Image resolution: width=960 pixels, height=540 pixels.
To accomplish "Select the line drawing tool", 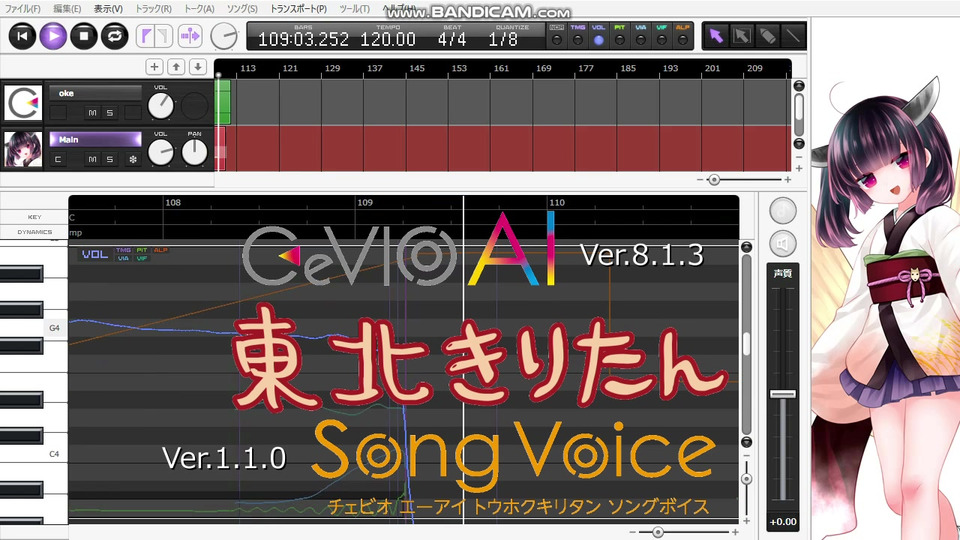I will [793, 36].
